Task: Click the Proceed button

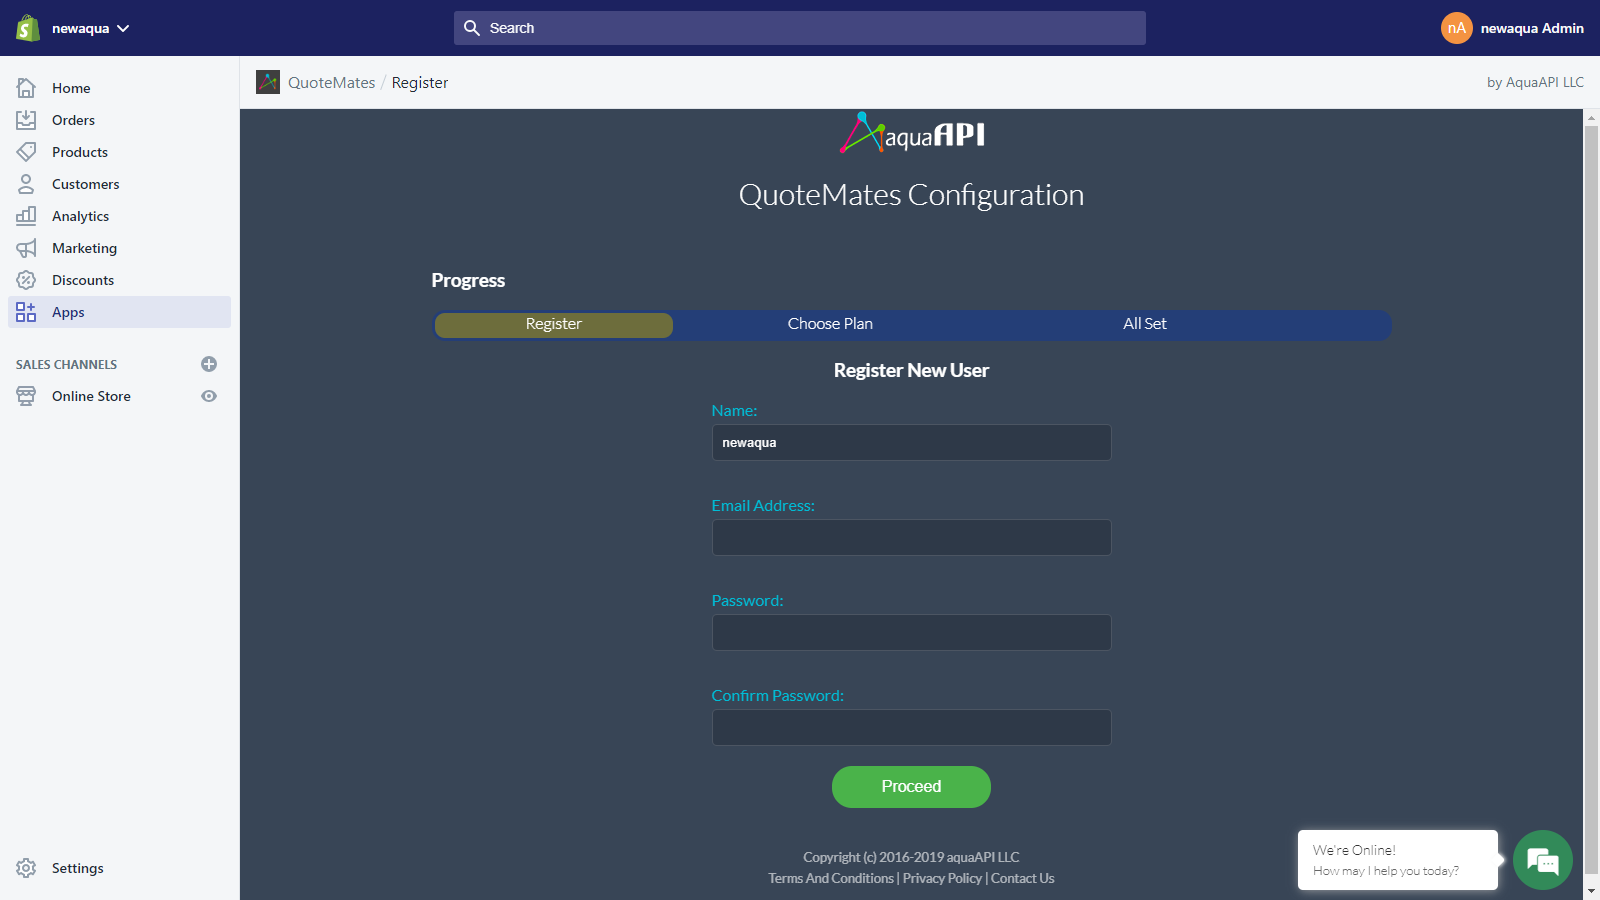Action: (x=911, y=787)
